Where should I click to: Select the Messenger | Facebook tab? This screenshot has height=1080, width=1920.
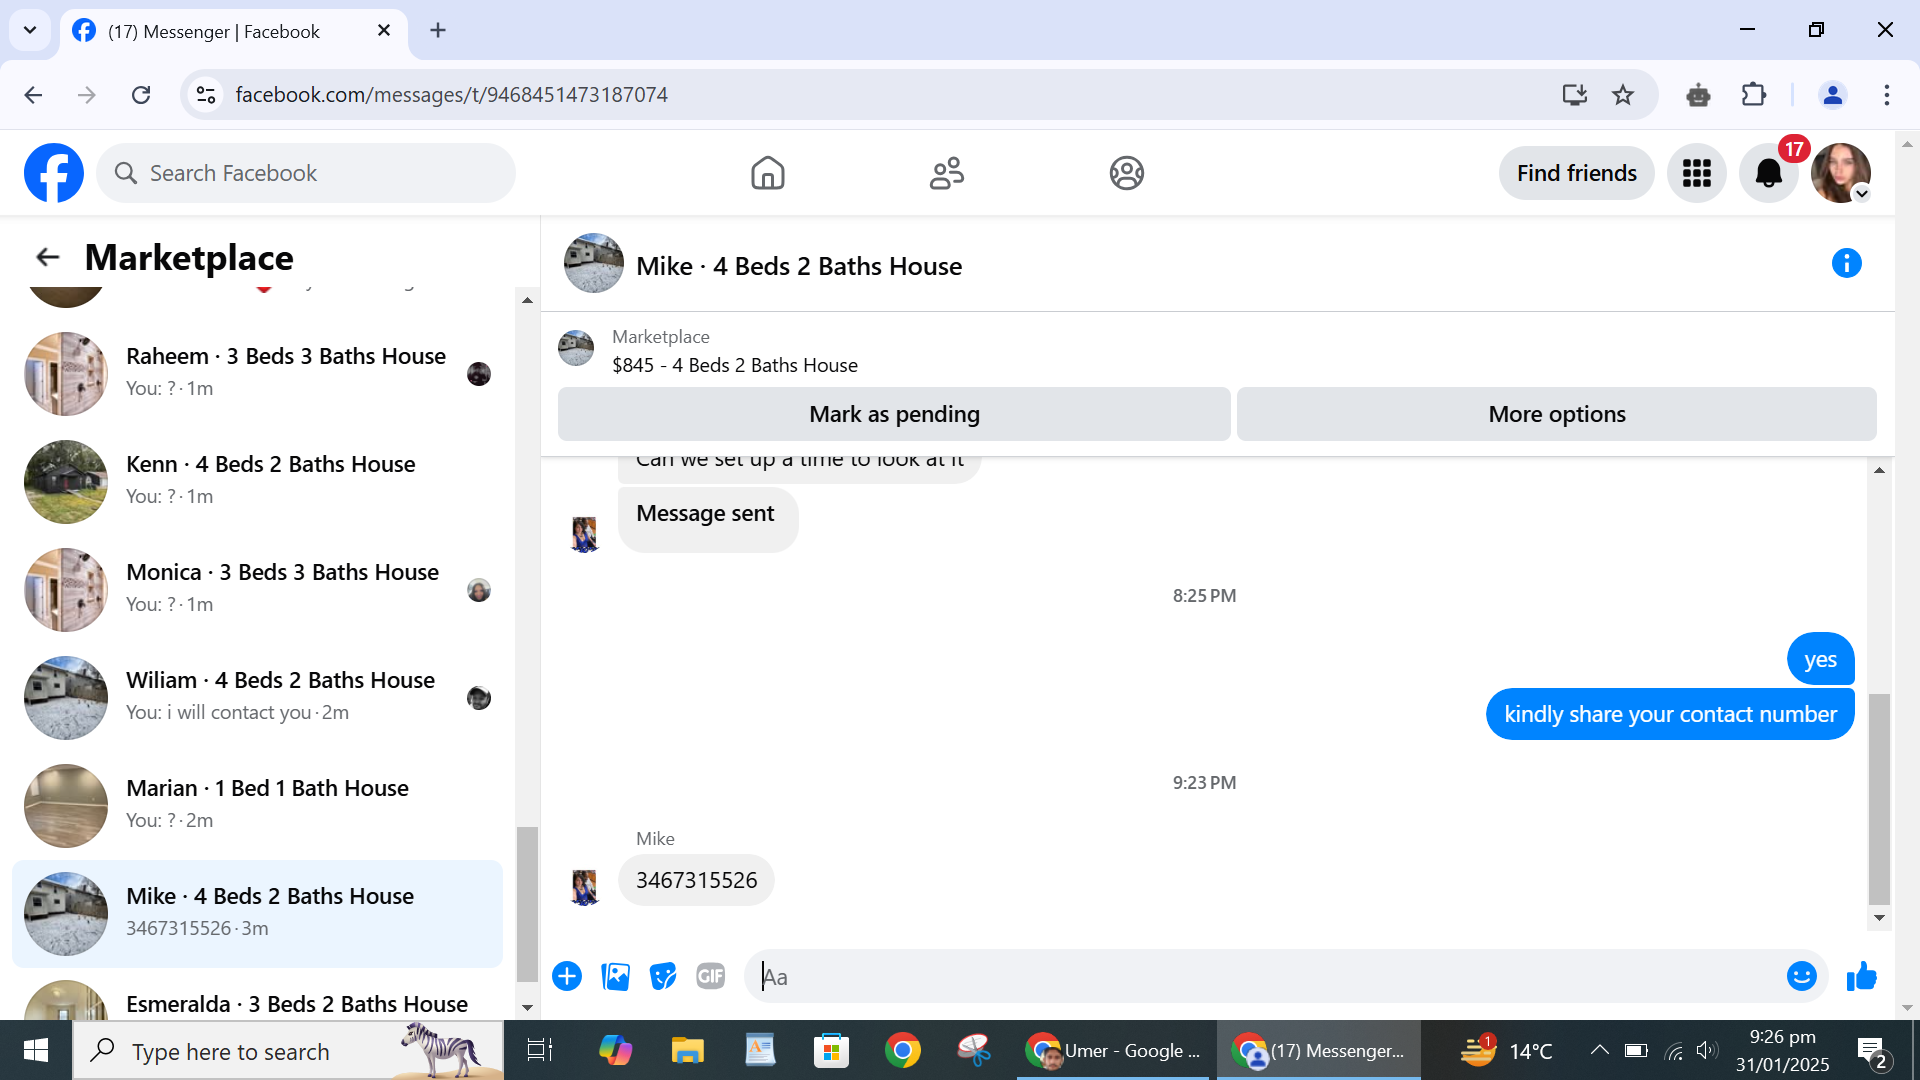(x=234, y=31)
